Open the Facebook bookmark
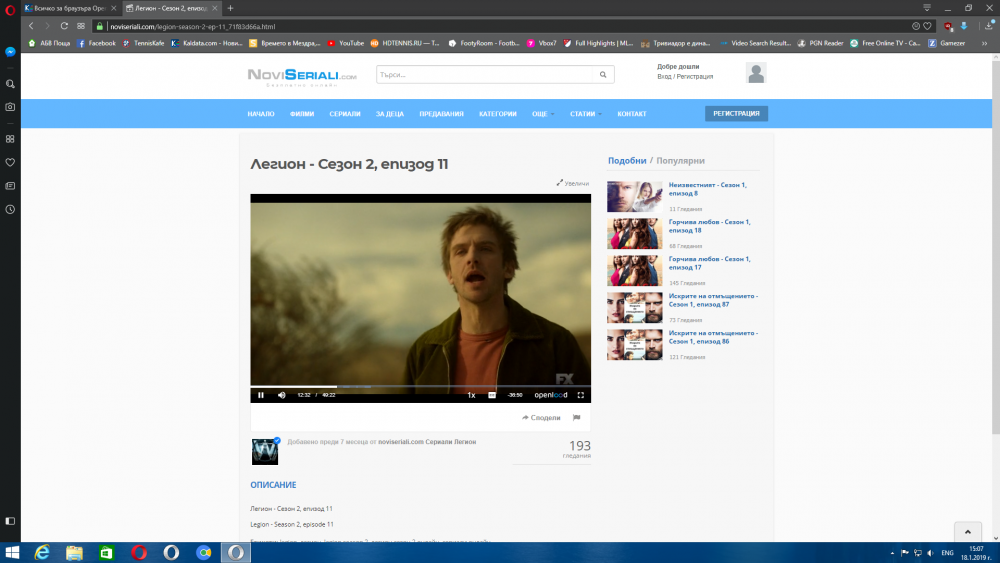This screenshot has height=563, width=1000. pos(96,43)
